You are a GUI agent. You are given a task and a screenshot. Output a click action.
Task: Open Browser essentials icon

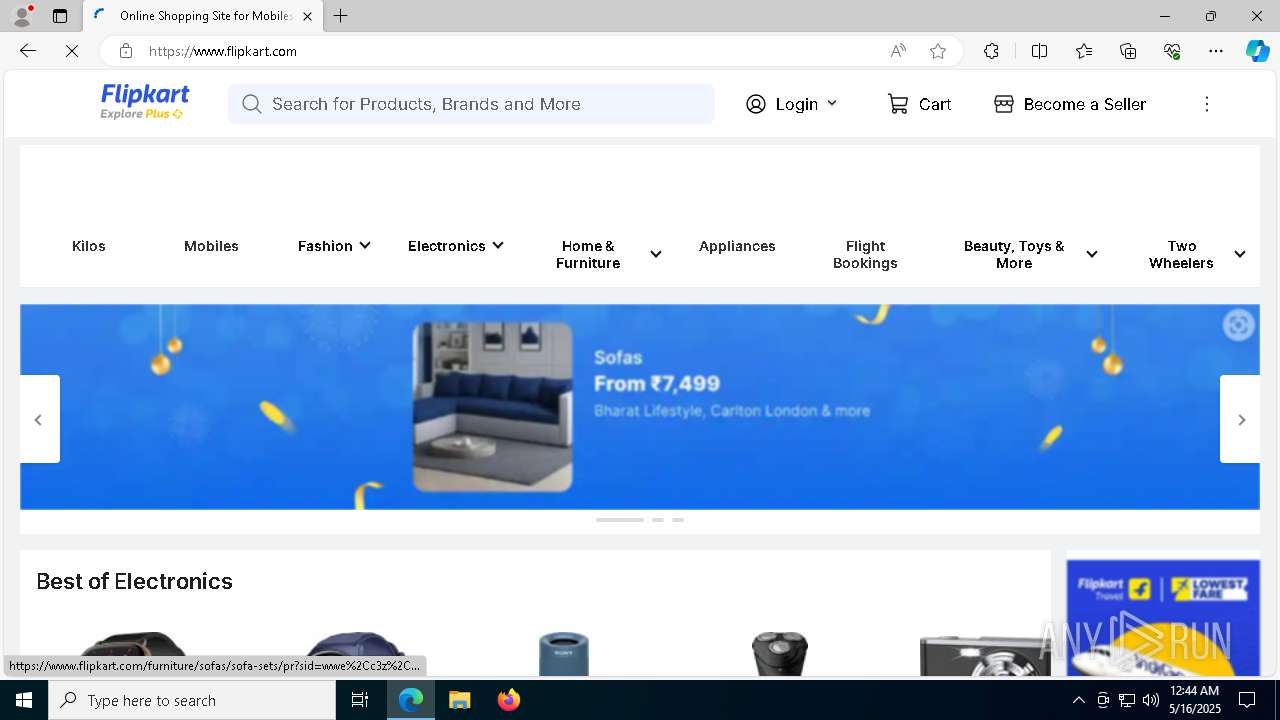pyautogui.click(x=1172, y=51)
